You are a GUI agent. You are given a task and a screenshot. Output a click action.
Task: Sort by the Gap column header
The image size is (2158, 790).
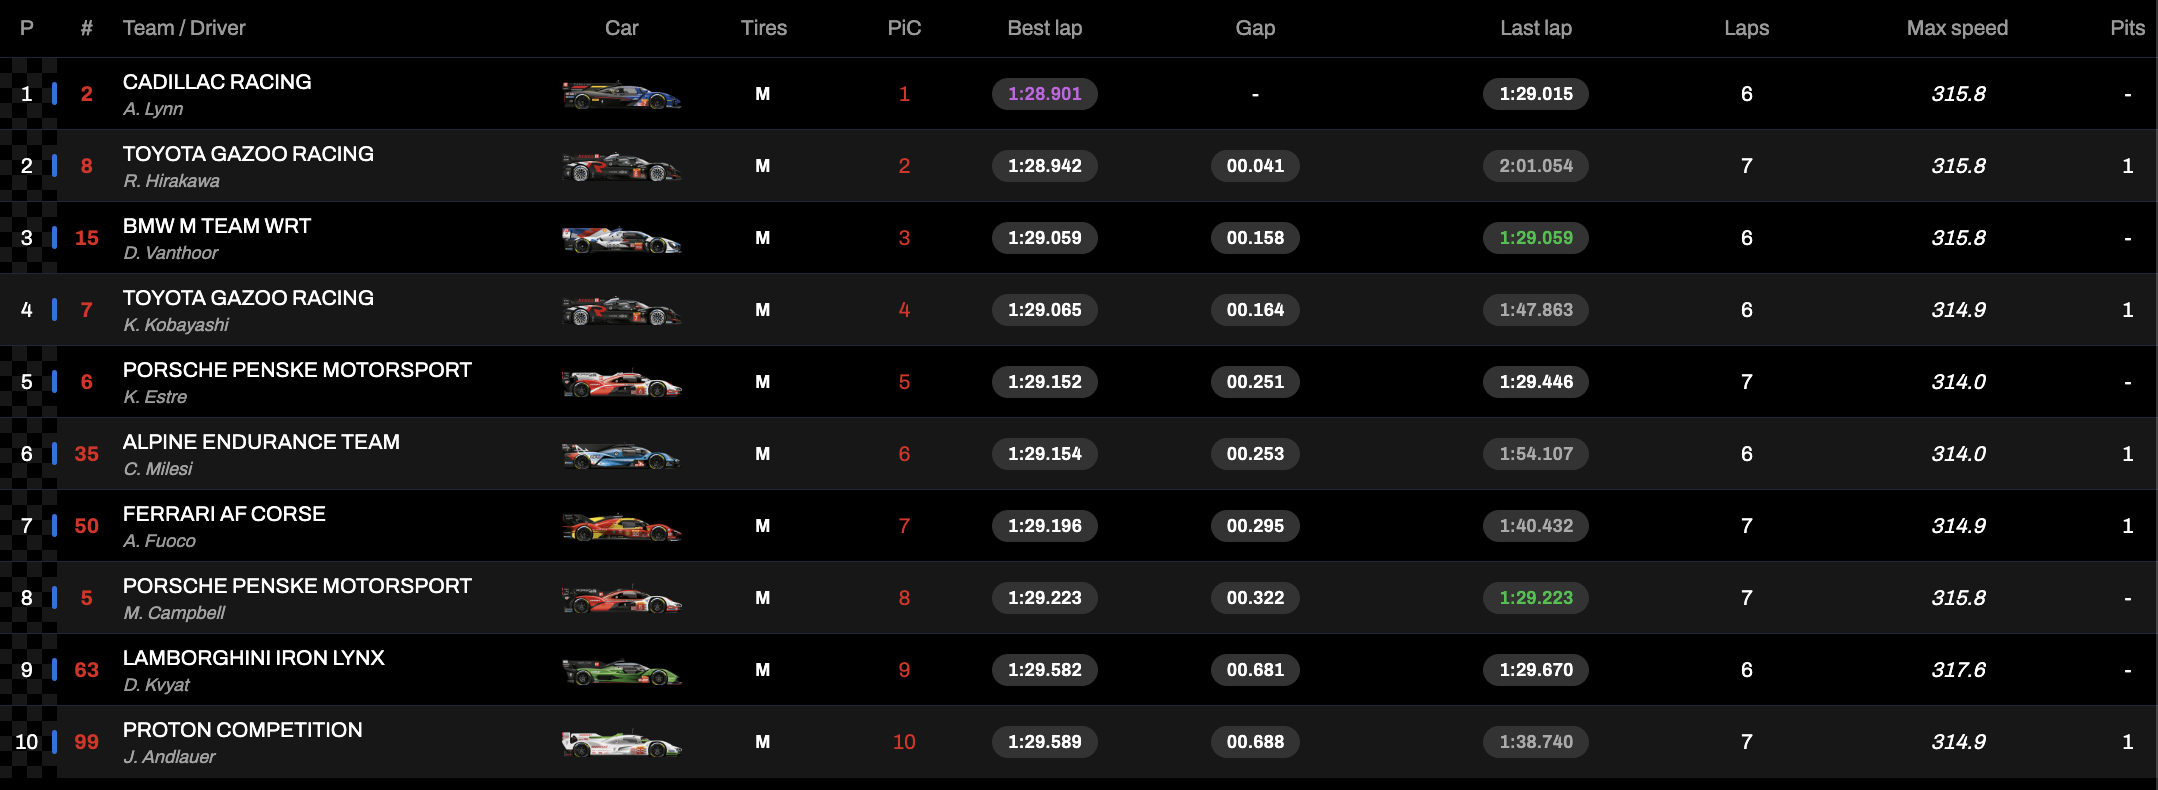[x=1255, y=28]
